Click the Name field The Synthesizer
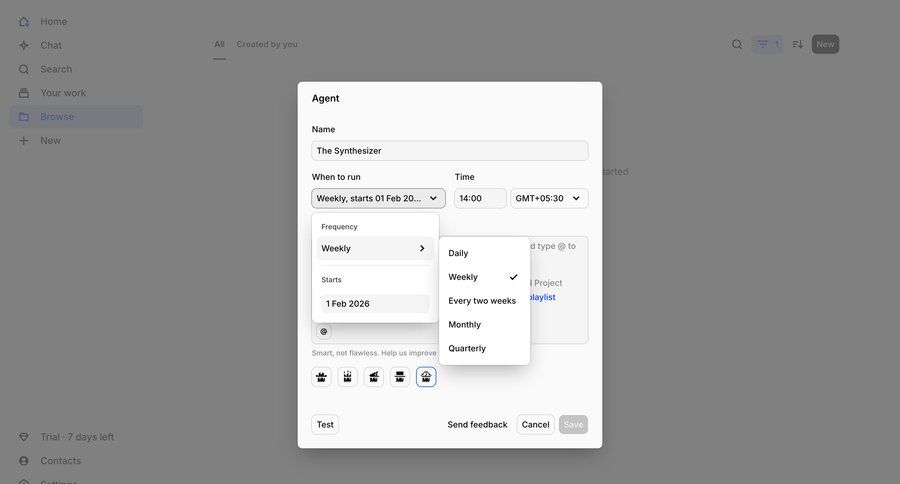The width and height of the screenshot is (900, 484). tap(450, 150)
